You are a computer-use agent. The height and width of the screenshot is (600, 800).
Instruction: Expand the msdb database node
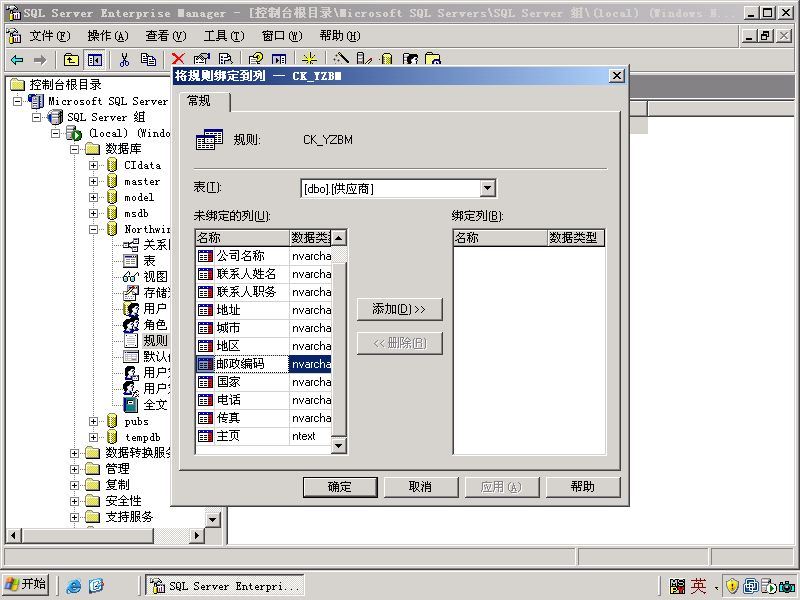pos(93,213)
